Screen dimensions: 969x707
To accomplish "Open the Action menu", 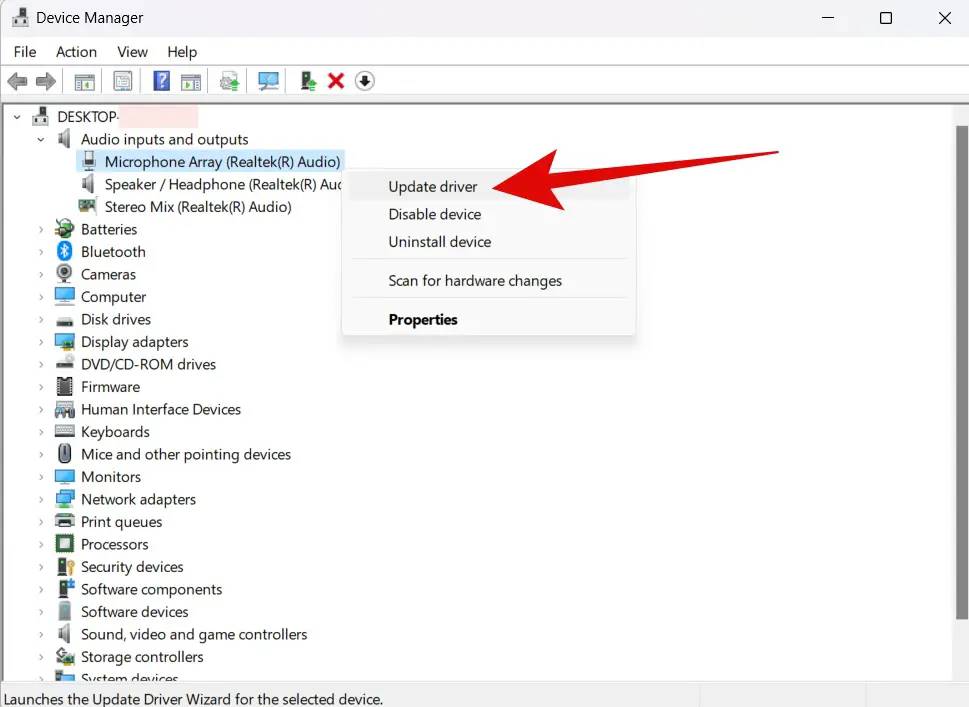I will tap(76, 52).
